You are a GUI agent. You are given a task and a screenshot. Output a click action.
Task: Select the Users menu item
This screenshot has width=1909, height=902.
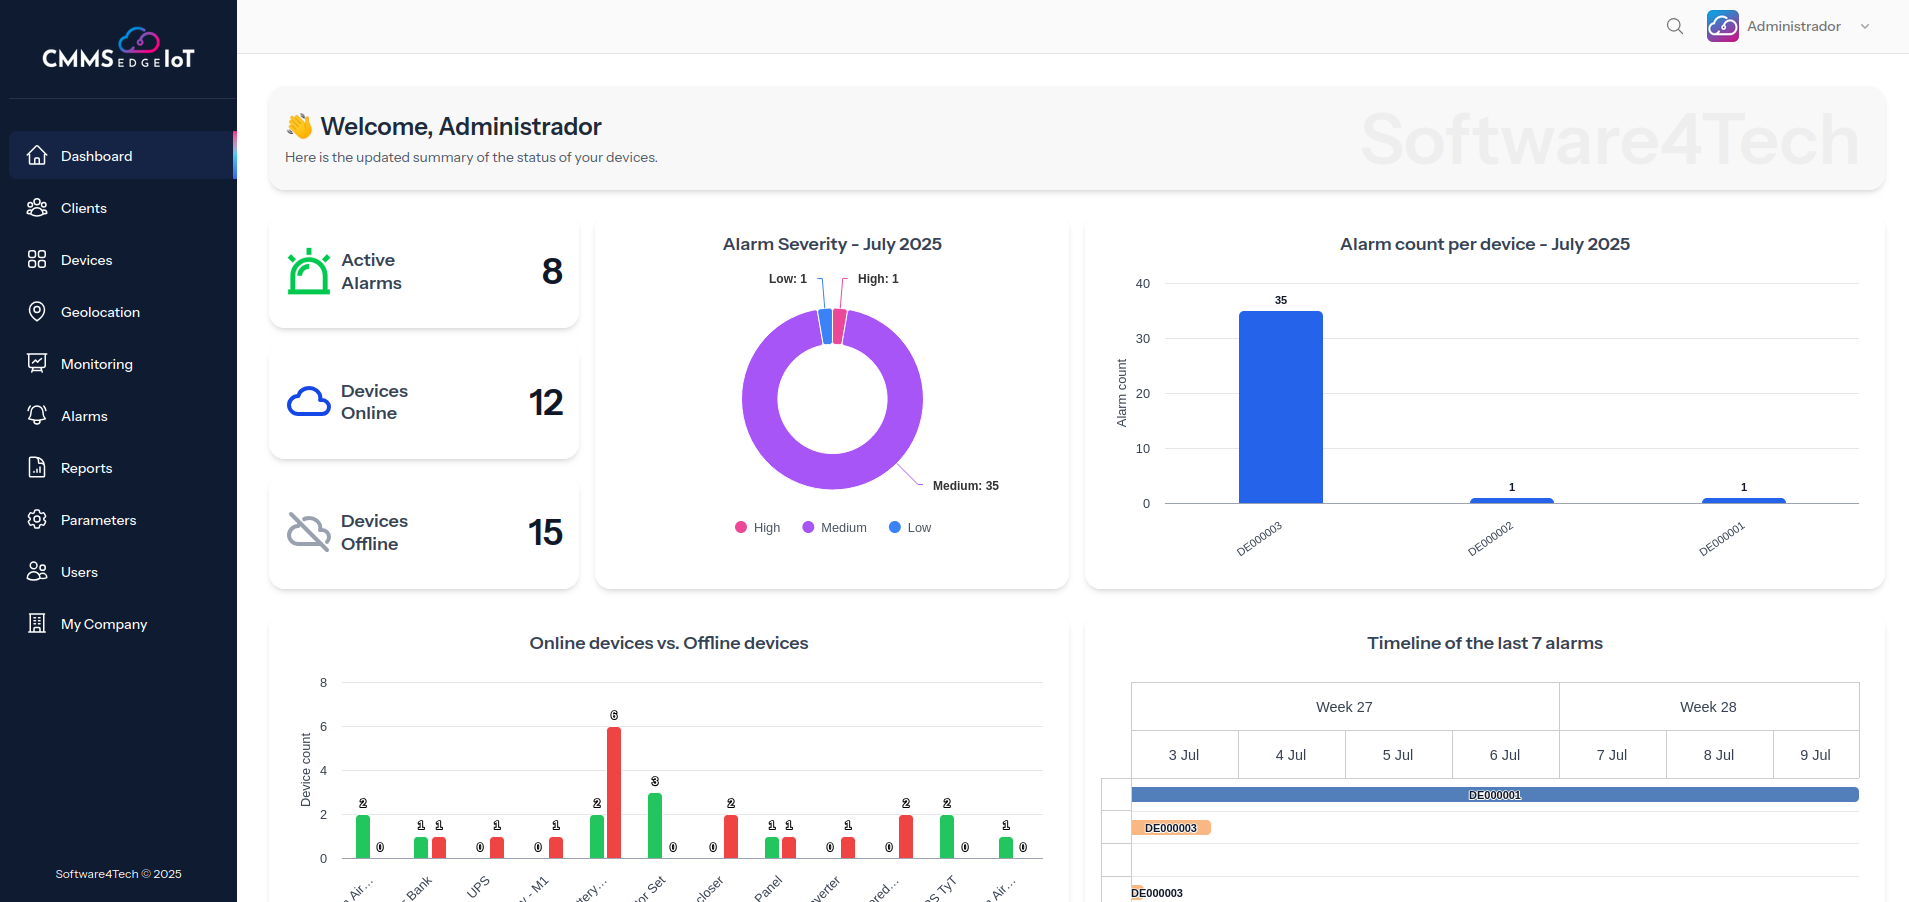point(79,572)
